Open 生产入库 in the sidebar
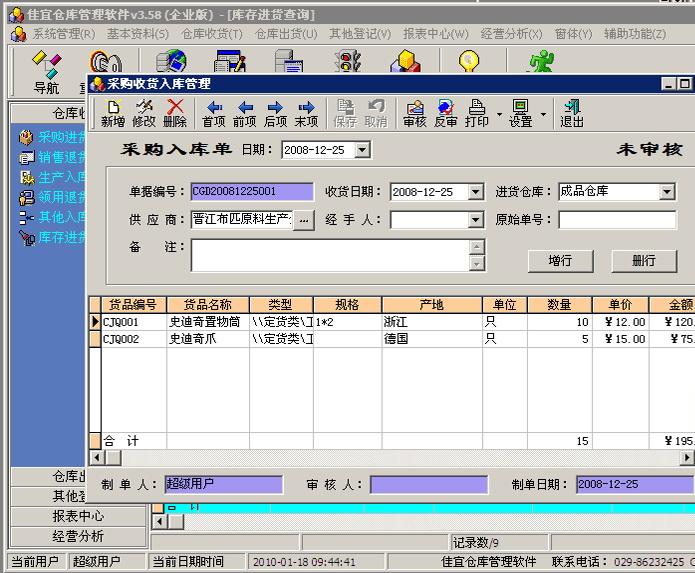The height and width of the screenshot is (573, 695). tap(52, 177)
